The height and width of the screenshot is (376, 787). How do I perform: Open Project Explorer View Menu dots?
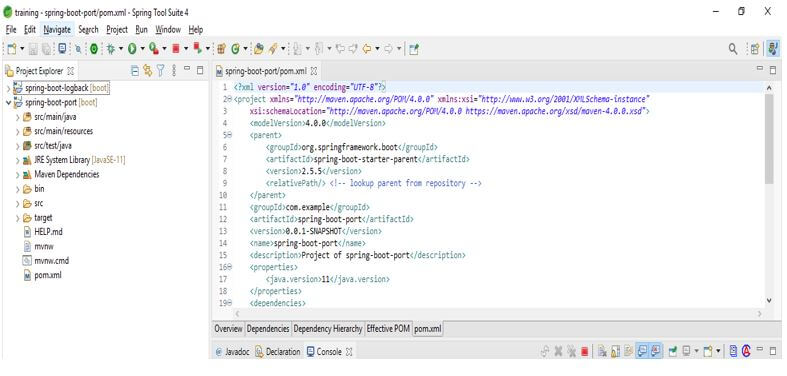(x=174, y=71)
